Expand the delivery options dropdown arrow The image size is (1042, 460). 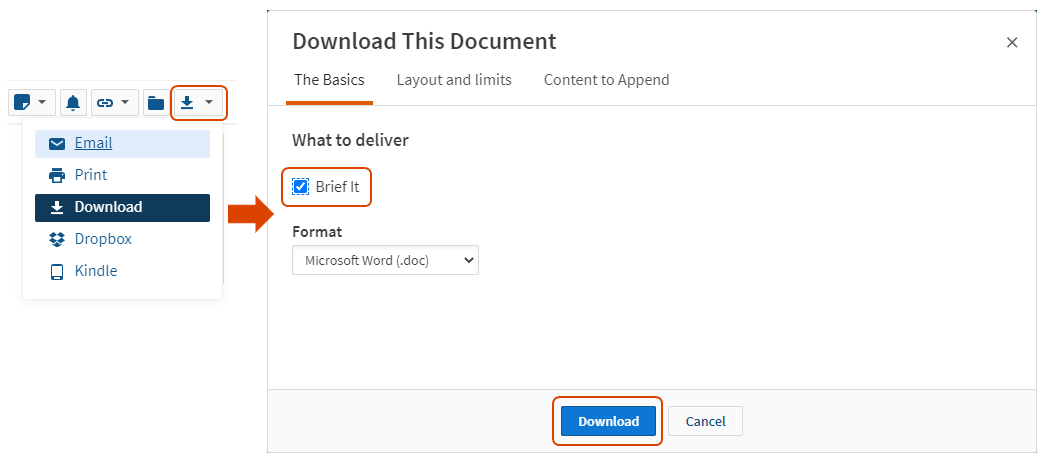pos(209,102)
